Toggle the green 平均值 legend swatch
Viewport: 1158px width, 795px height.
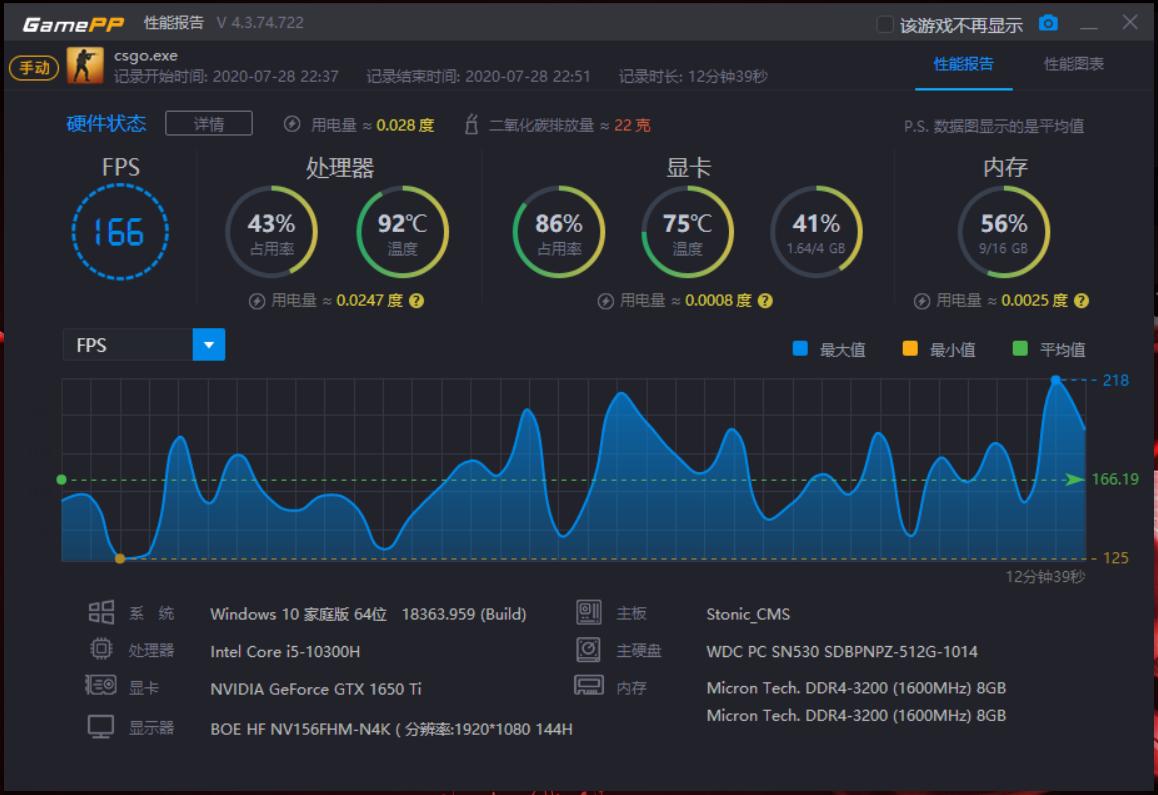pyautogui.click(x=1020, y=349)
